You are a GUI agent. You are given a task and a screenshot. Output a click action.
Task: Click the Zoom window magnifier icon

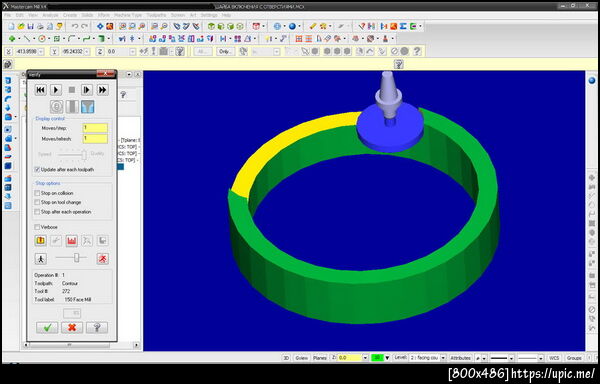(123, 26)
